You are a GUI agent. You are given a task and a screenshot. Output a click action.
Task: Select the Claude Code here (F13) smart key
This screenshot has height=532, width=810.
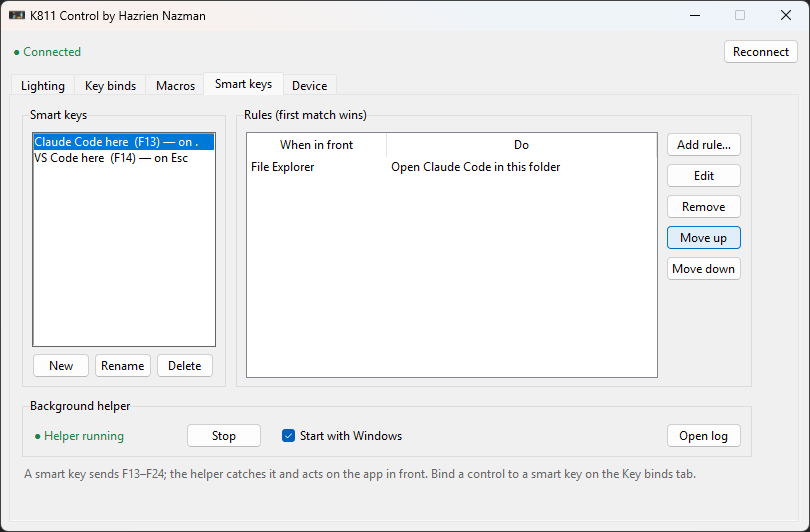123,142
